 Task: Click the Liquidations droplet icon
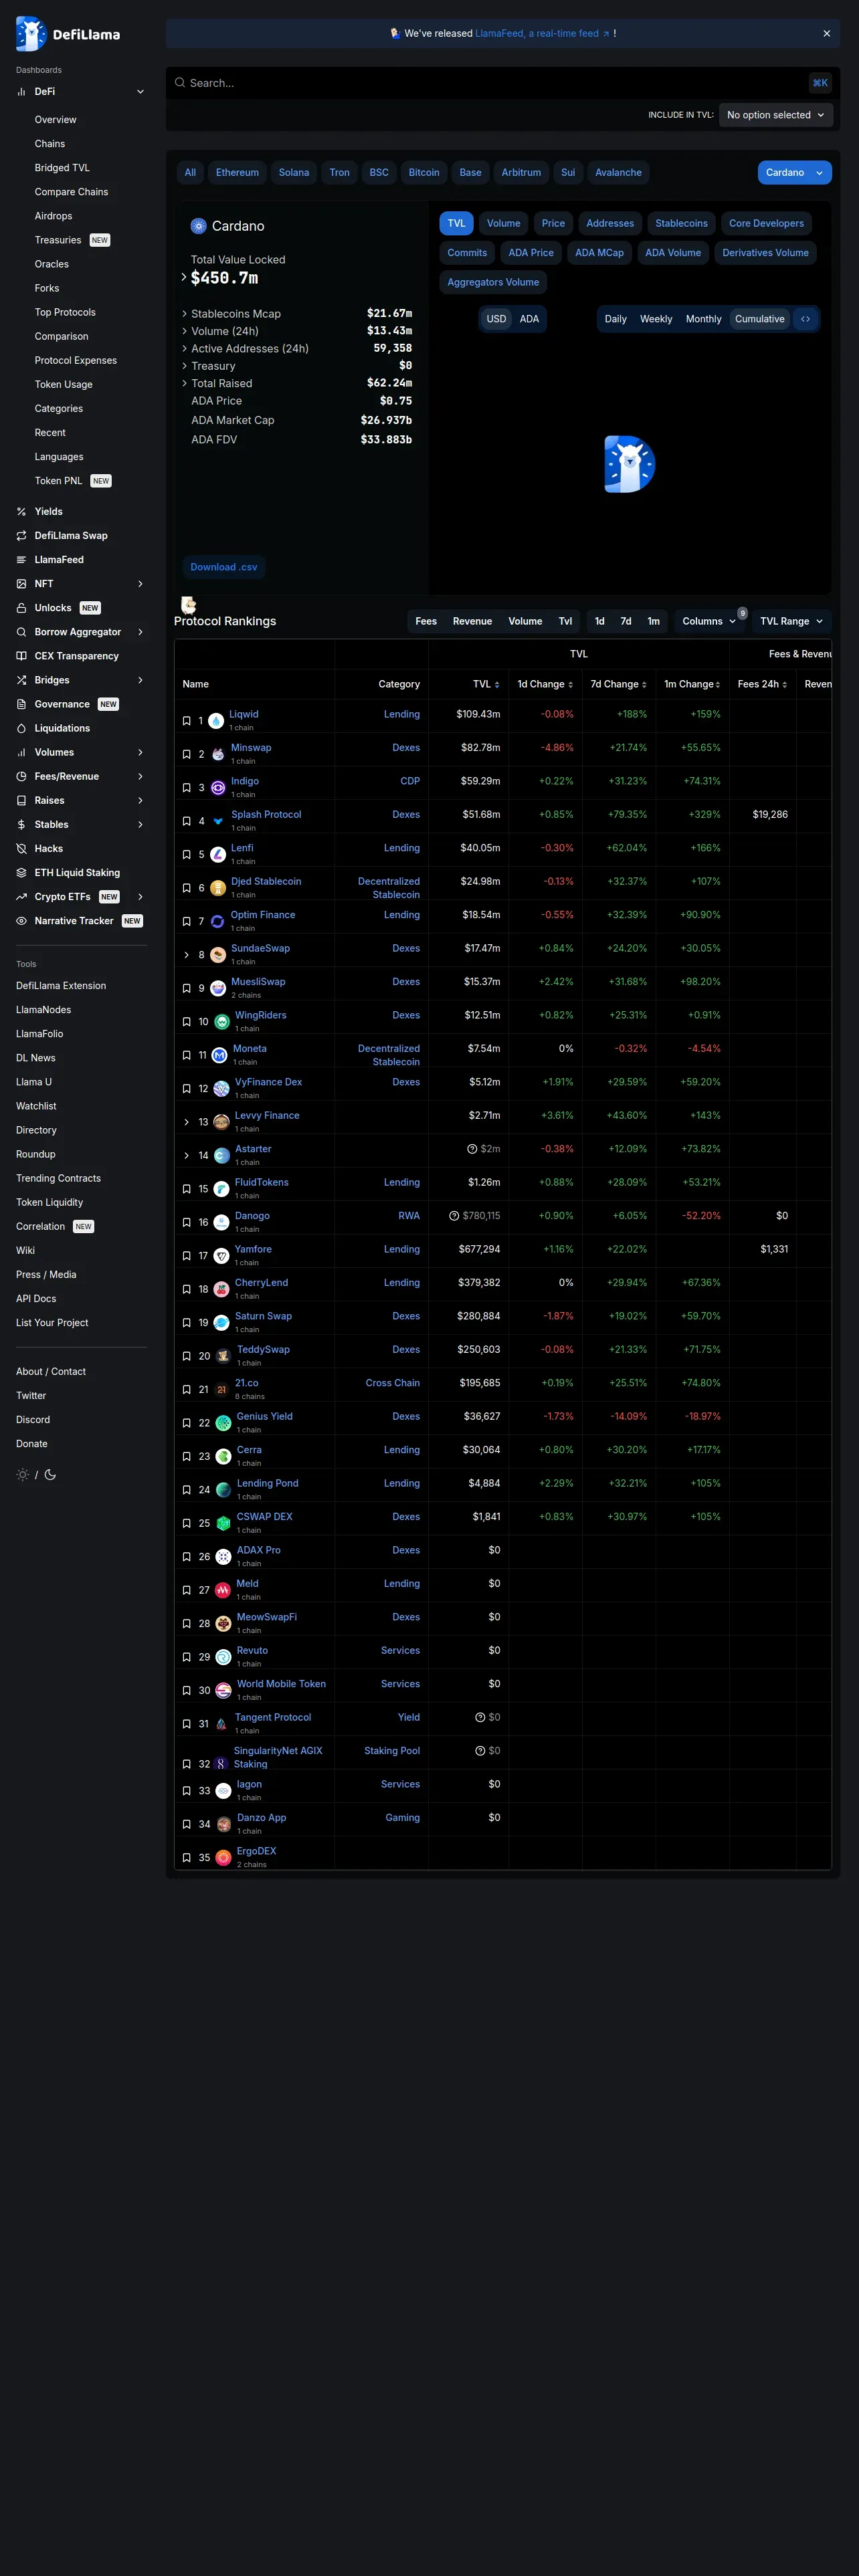coord(21,728)
